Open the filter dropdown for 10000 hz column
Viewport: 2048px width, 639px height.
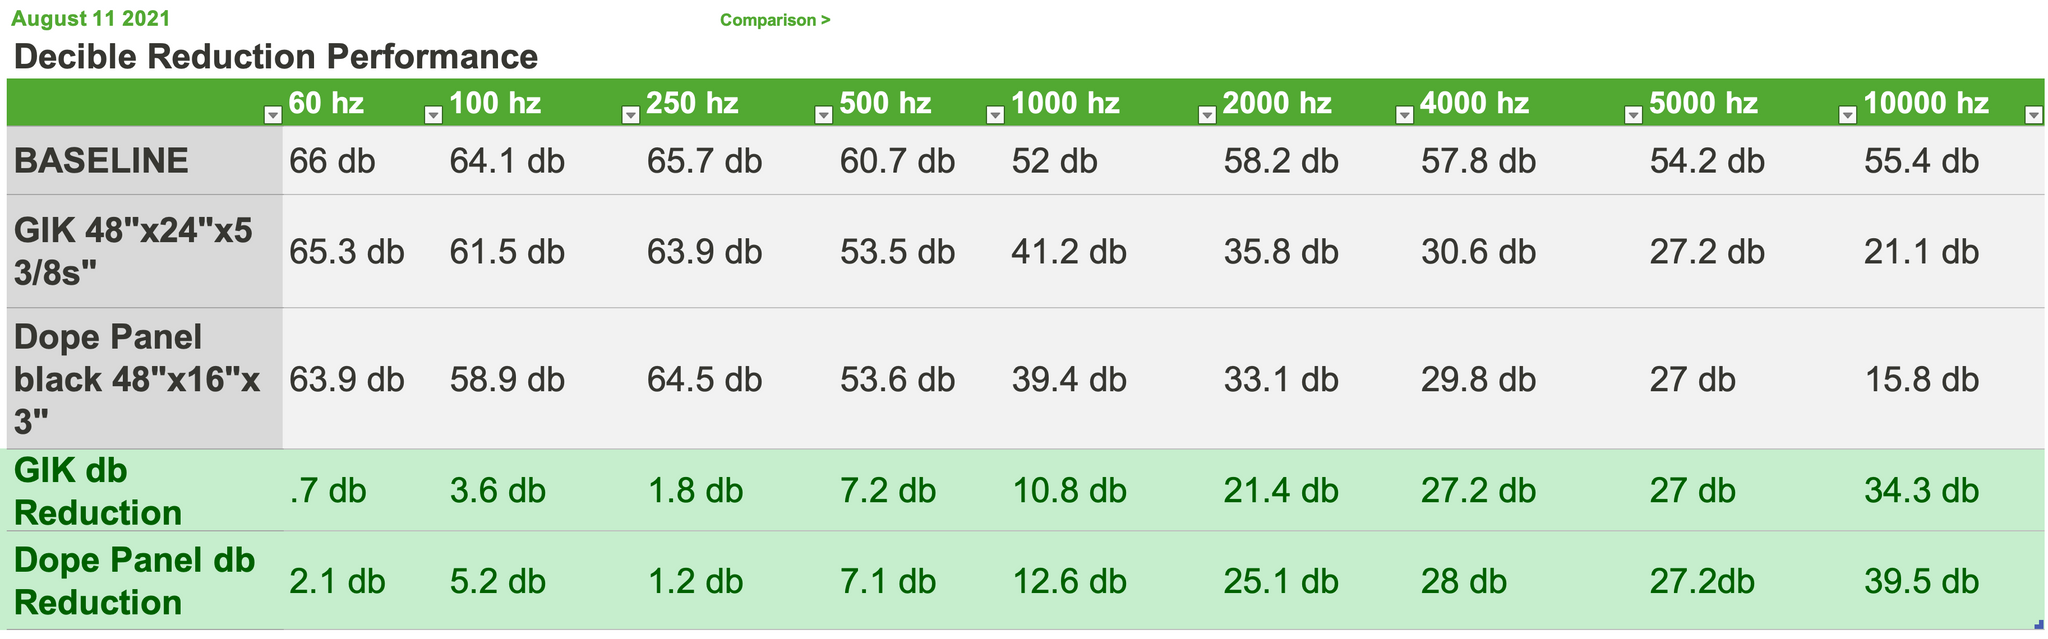click(2033, 115)
